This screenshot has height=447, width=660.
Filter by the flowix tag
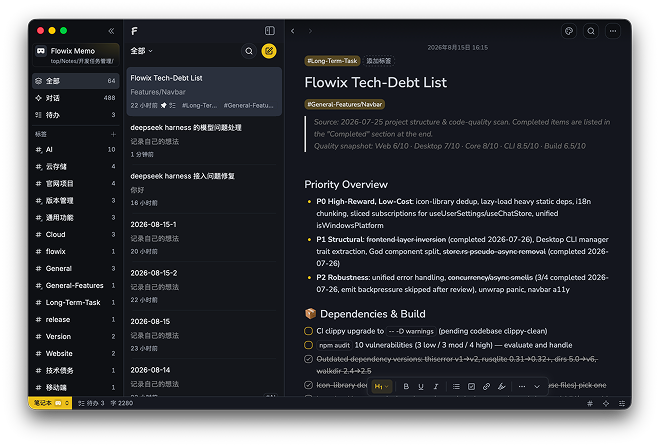point(76,251)
